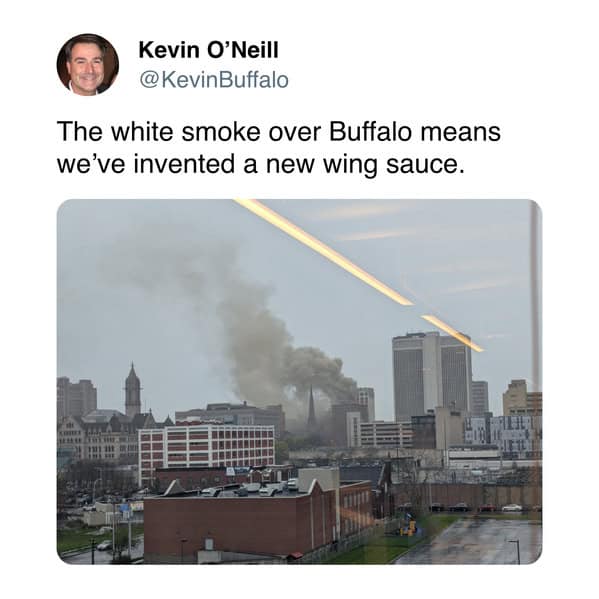
Task: Click the yellow construction vehicle near the grass
Action: pyautogui.click(x=408, y=526)
